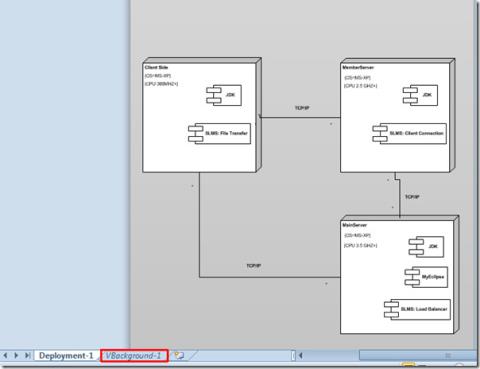The image size is (480, 369).
Task: Click the horizontal scrollbar thumb
Action: pyautogui.click(x=418, y=355)
